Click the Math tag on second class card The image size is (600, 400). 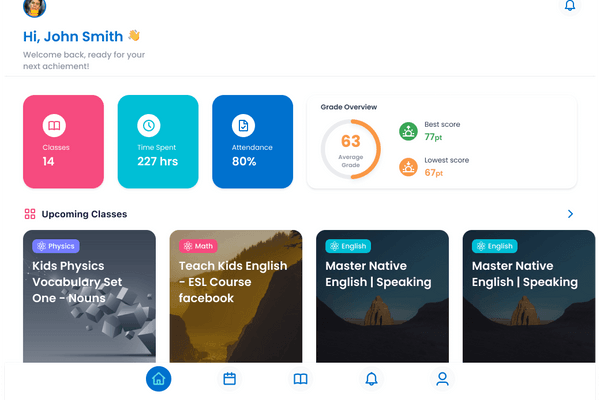pos(198,246)
